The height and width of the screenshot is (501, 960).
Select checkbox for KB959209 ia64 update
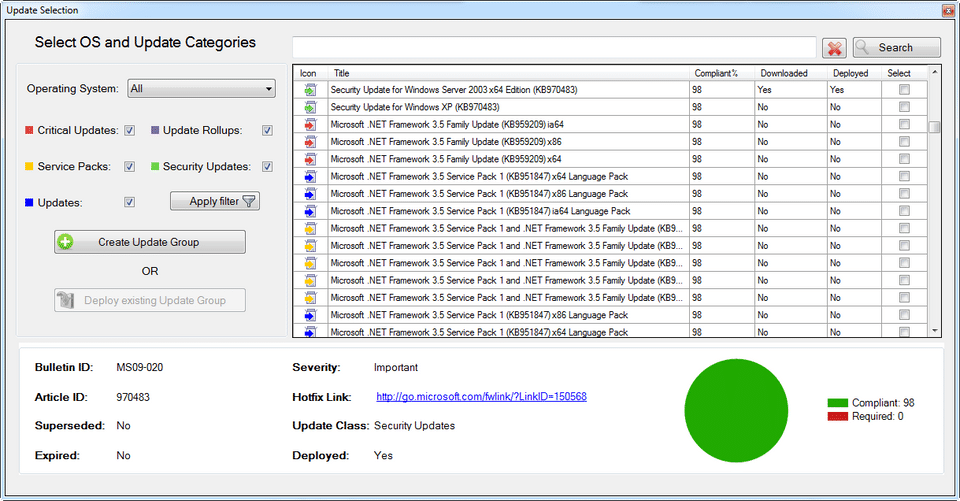(x=904, y=124)
